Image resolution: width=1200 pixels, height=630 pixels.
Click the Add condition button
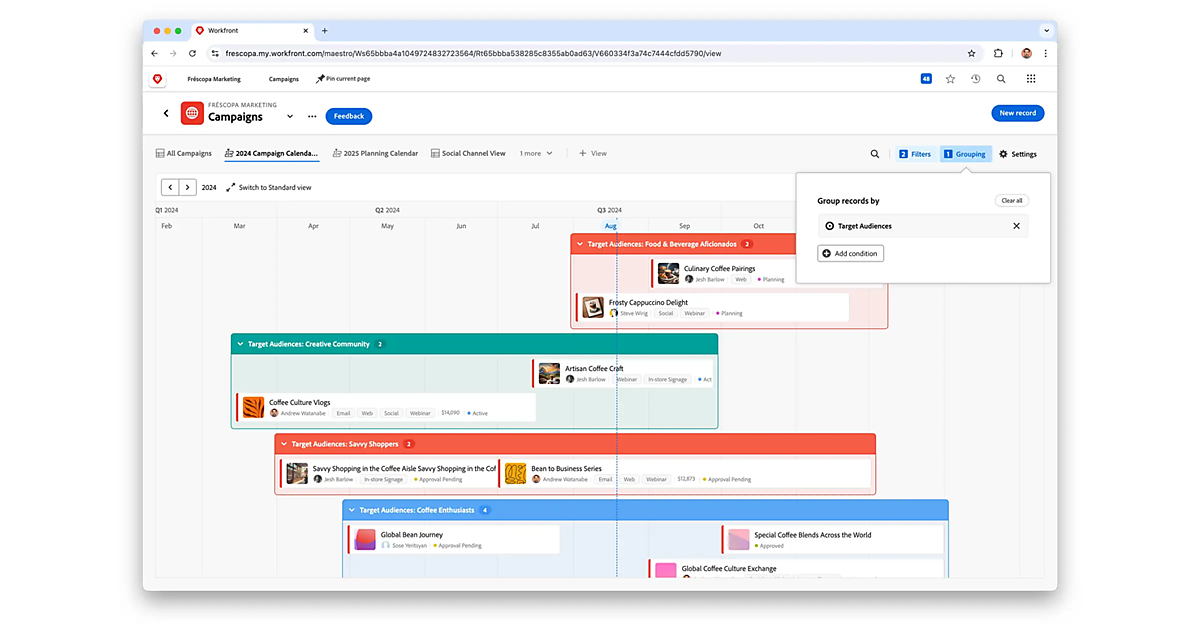tap(850, 254)
